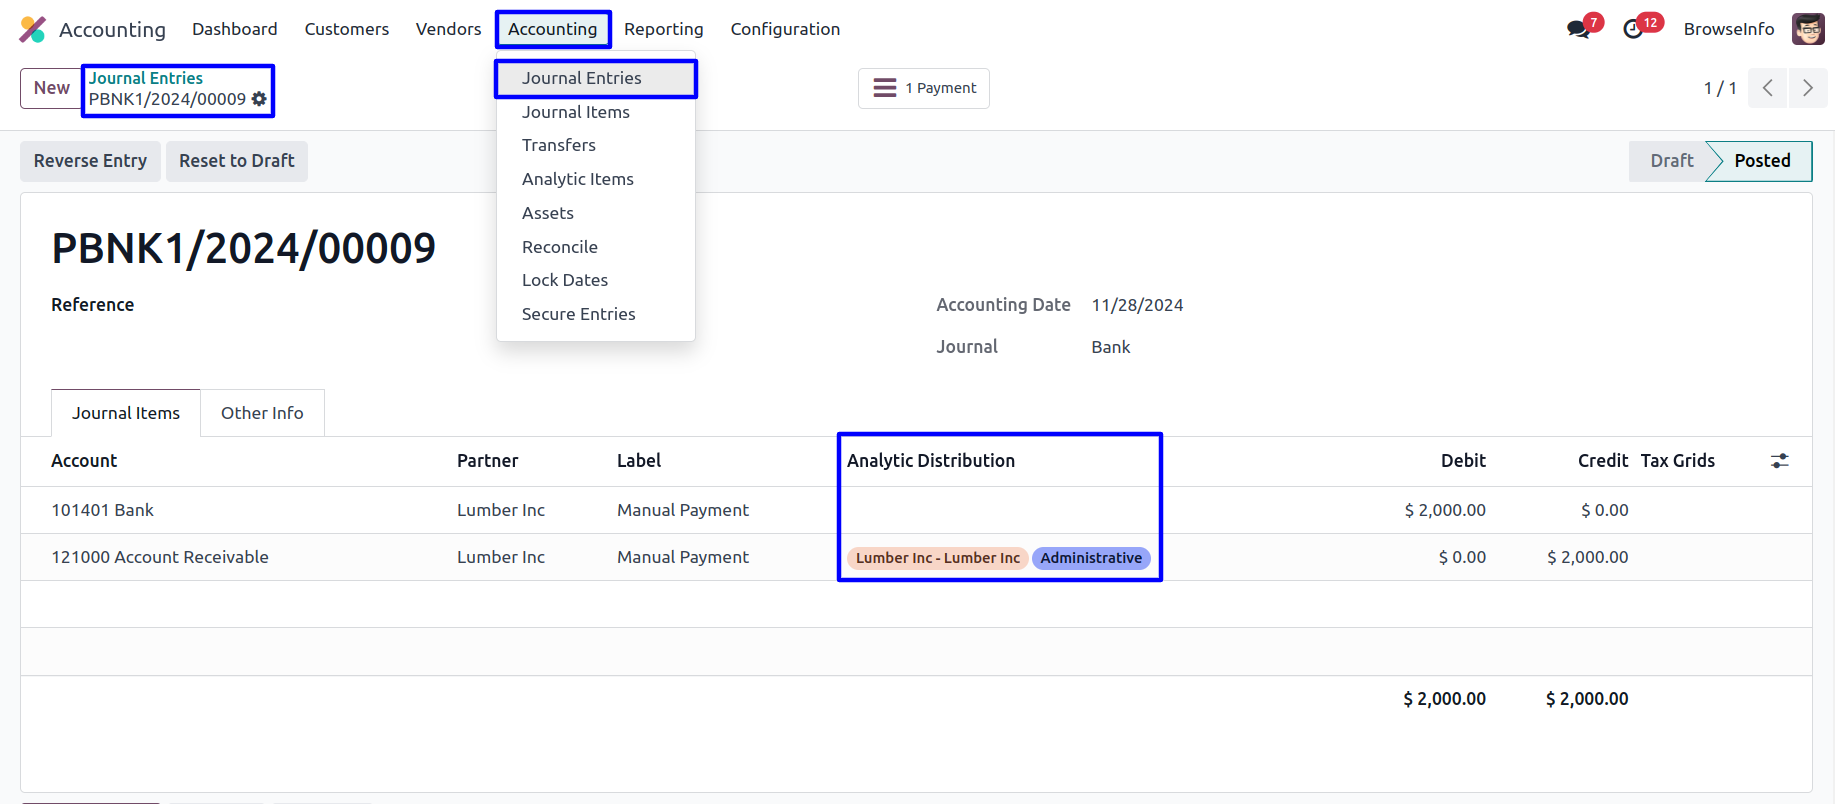The height and width of the screenshot is (804, 1835).
Task: Open the activities clock icon
Action: (1633, 29)
